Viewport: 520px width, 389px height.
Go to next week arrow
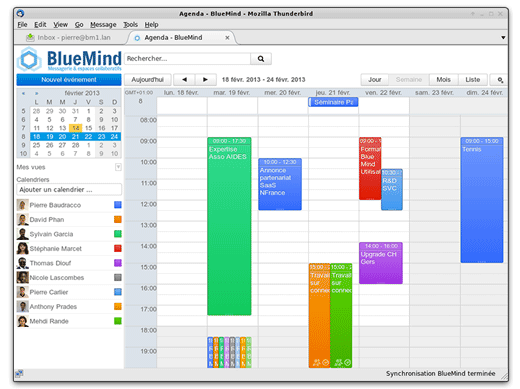pyautogui.click(x=206, y=80)
